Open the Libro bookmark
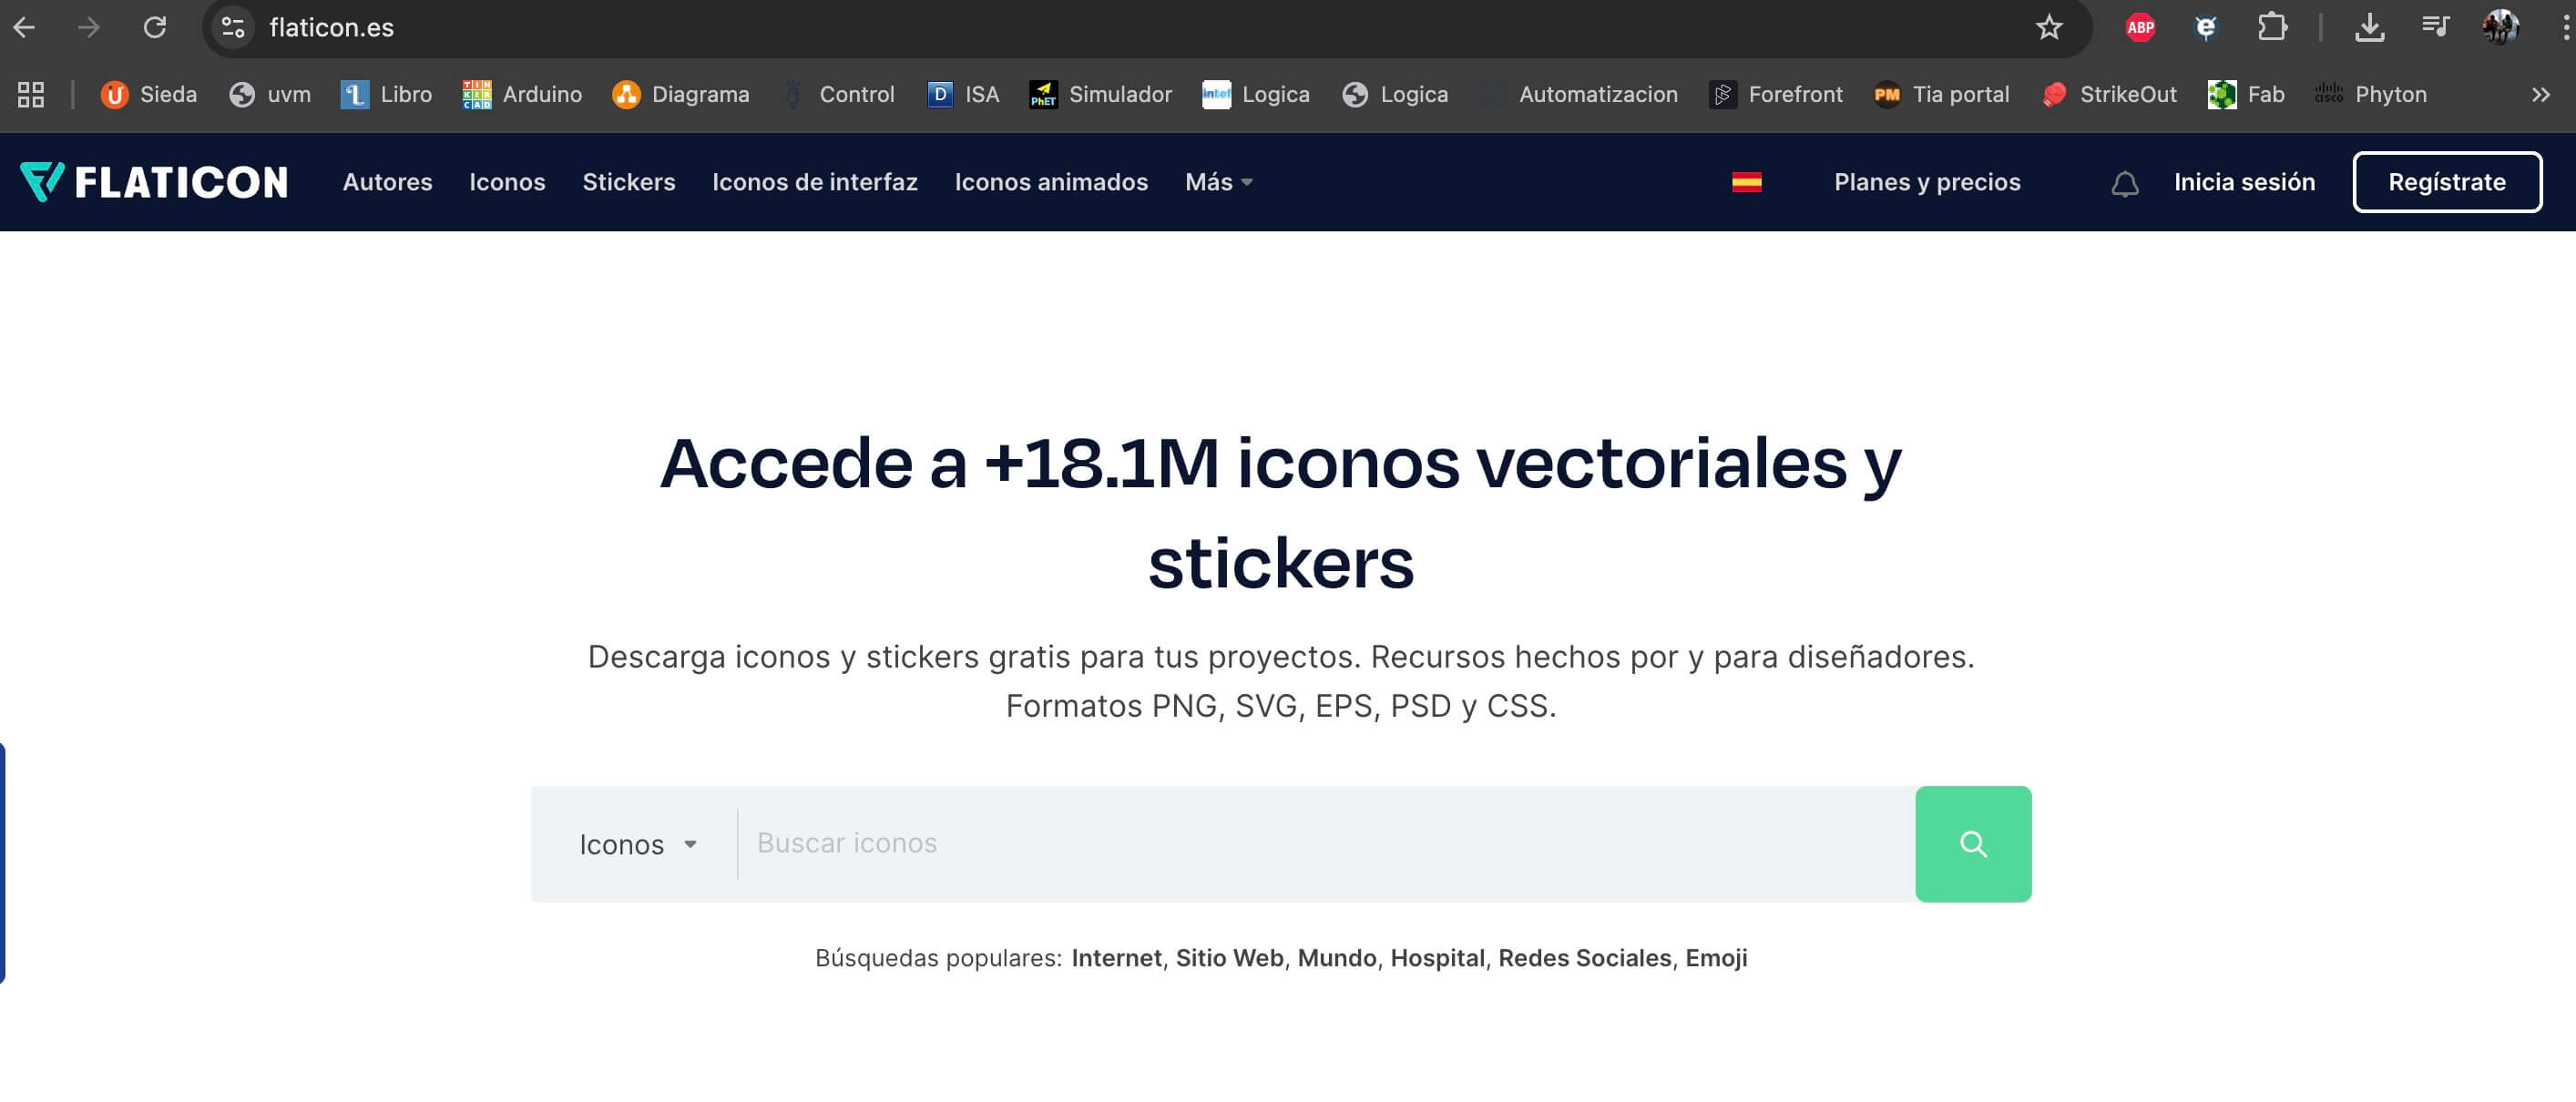 (x=387, y=94)
